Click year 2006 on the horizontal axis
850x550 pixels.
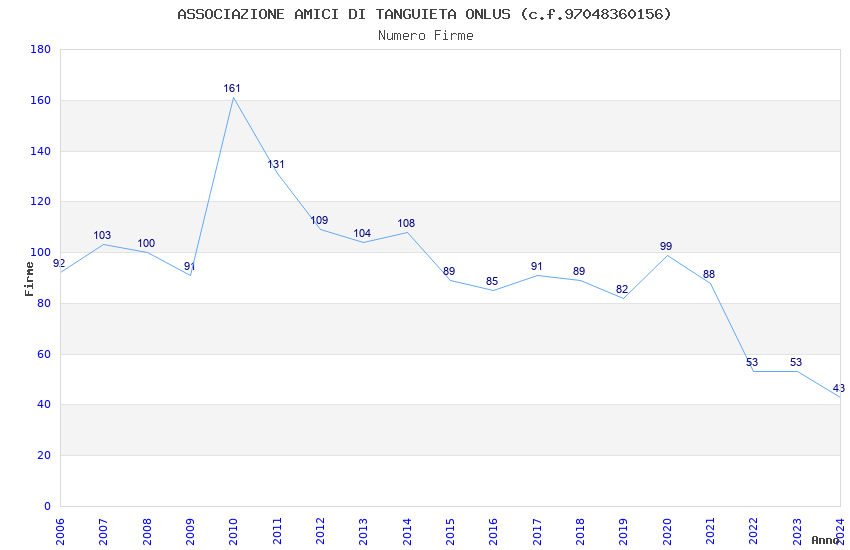pos(60,532)
